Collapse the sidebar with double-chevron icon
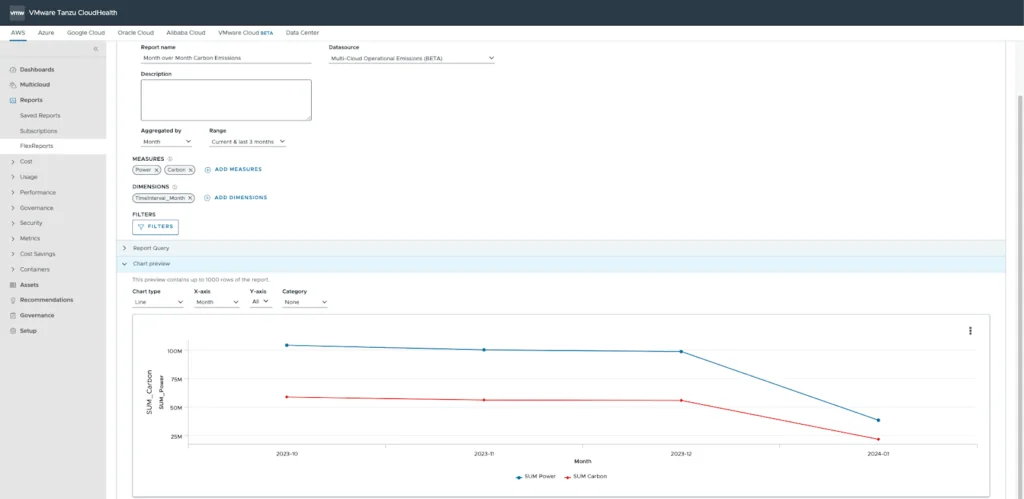1024x499 pixels. tap(96, 49)
